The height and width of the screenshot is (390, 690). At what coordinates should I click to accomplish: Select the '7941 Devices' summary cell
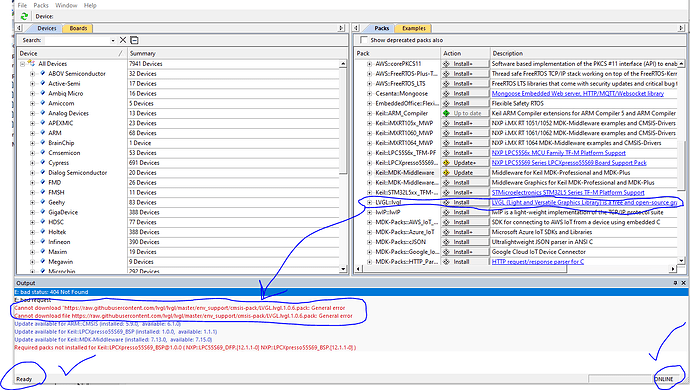233,63
